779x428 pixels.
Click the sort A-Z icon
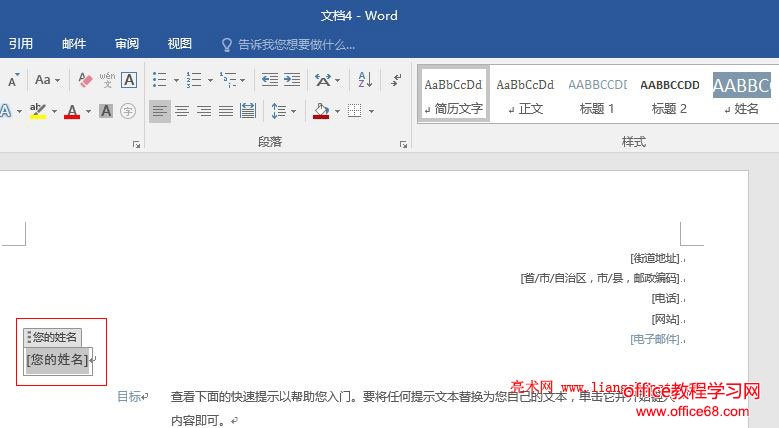click(365, 80)
